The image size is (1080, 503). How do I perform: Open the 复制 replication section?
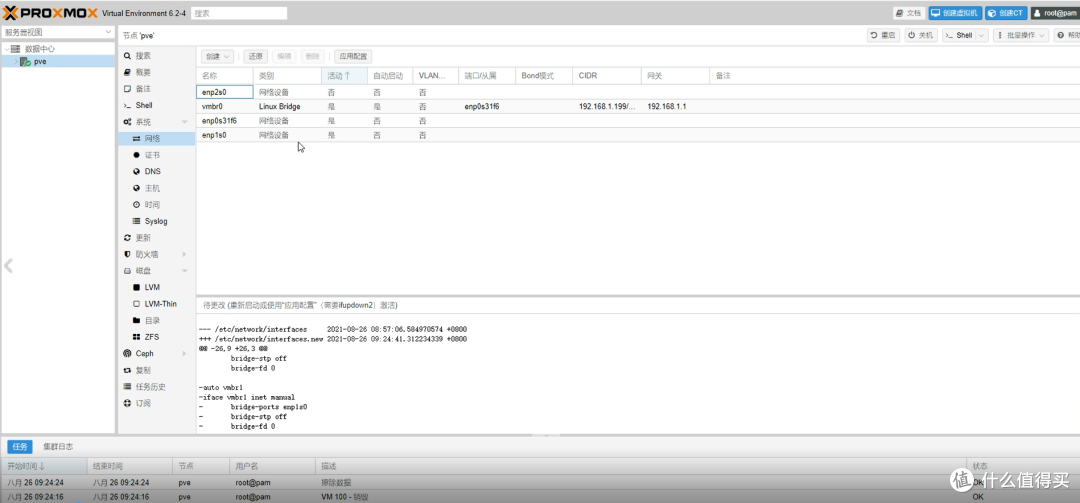[143, 370]
